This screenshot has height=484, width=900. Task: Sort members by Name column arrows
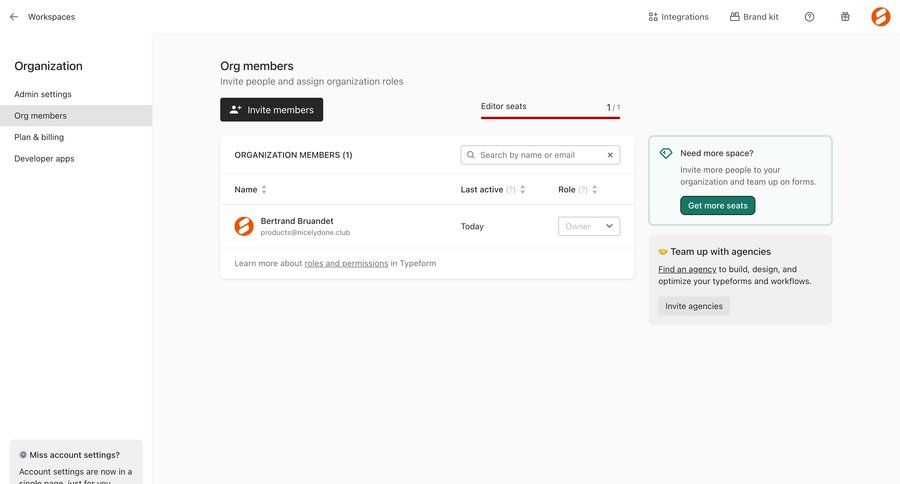click(264, 189)
